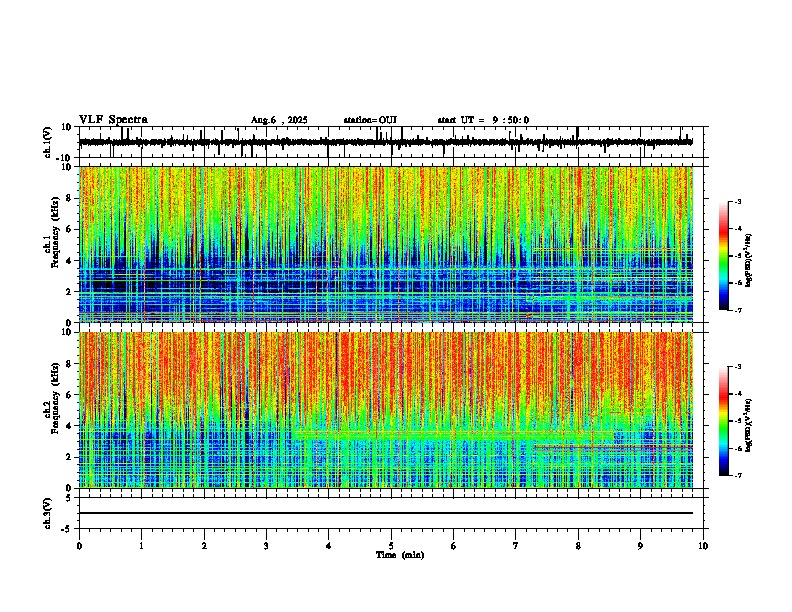Click the time axis tick label "5"
The image size is (792, 612).
[391, 546]
